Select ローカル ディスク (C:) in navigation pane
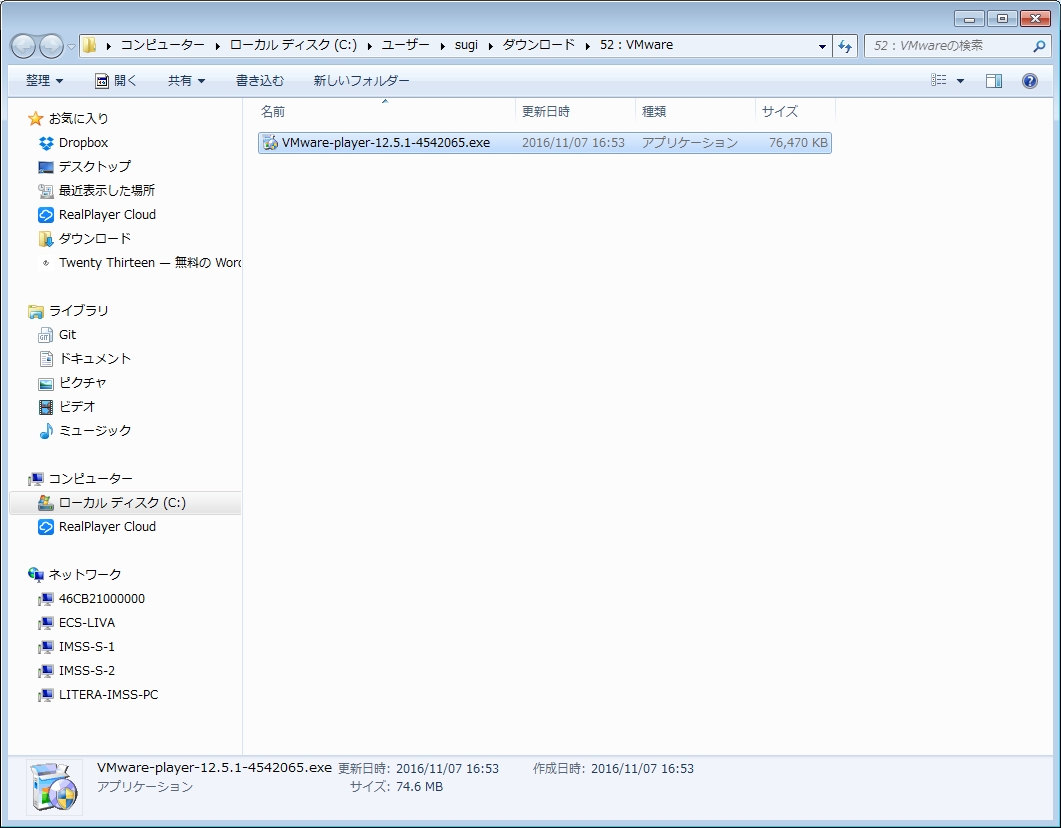1061x828 pixels. point(122,503)
